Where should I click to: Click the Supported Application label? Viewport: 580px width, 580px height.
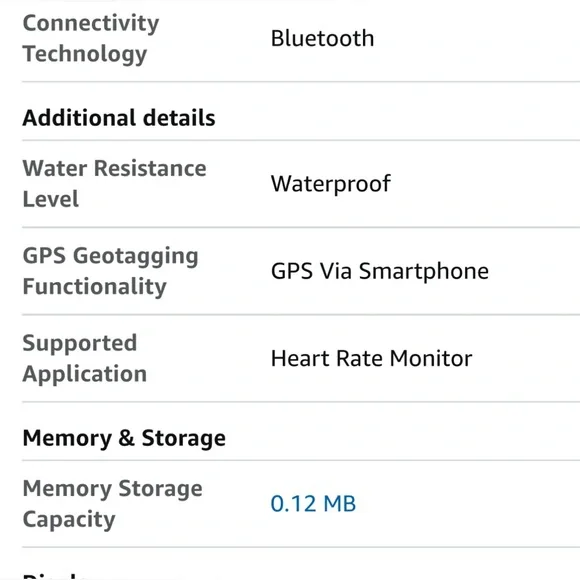click(x=85, y=358)
